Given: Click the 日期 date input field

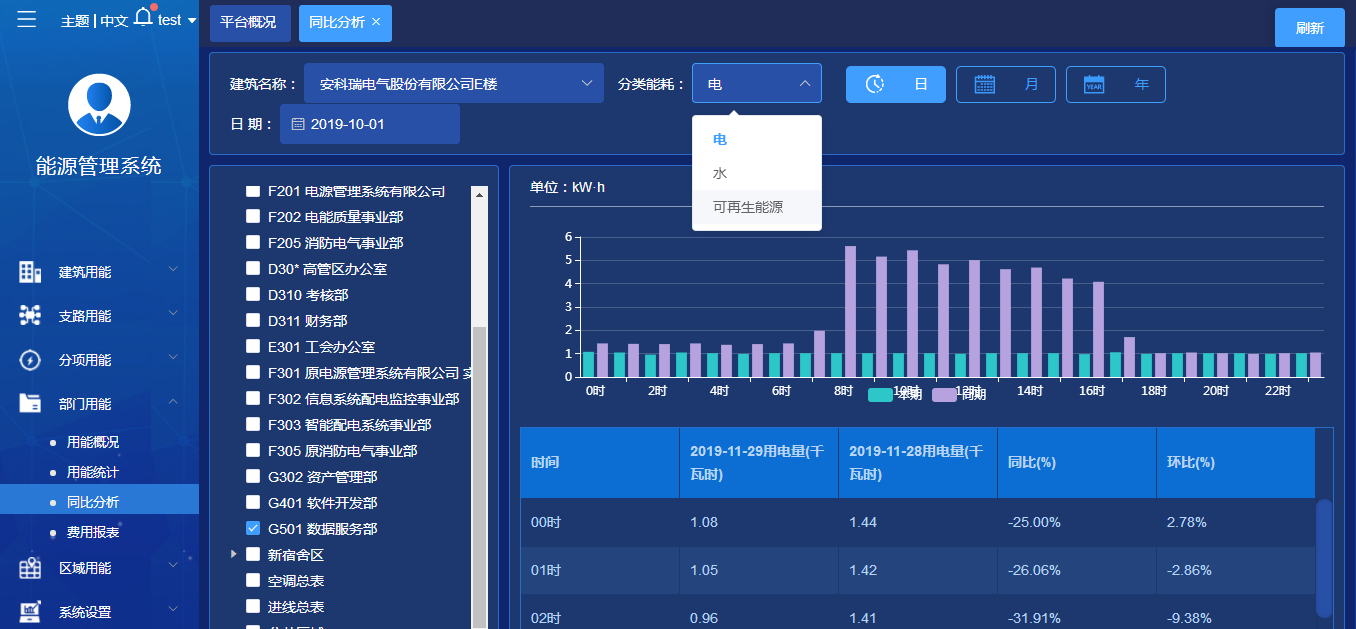Looking at the screenshot, I should point(370,124).
